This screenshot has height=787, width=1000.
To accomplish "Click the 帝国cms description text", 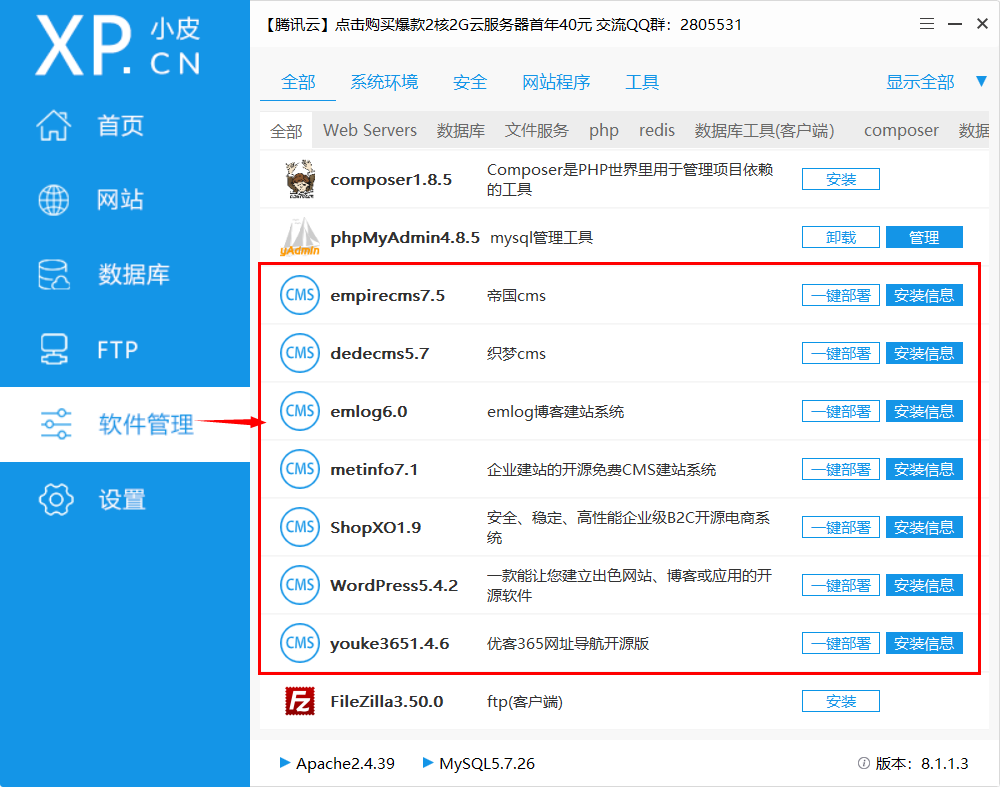I will (516, 296).
